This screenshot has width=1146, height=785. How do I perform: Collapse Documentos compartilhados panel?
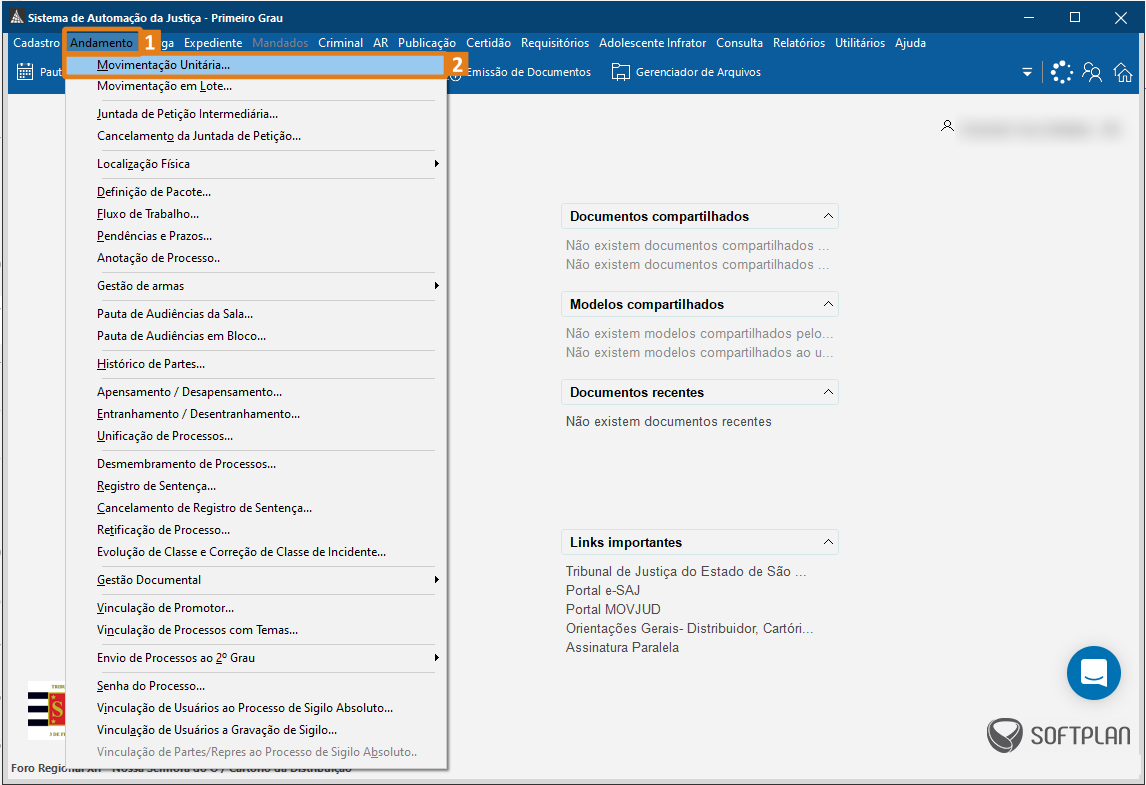point(828,216)
